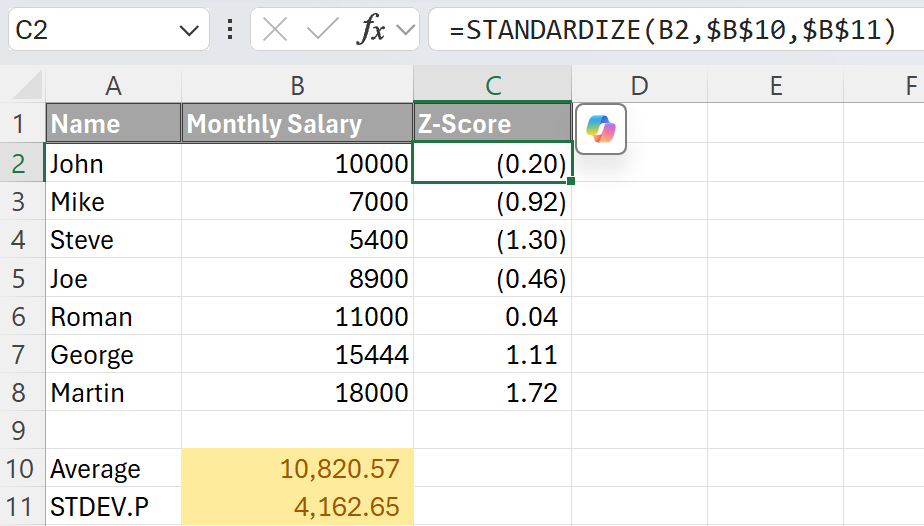The width and height of the screenshot is (924, 526).
Task: Cancel formula entry with the X icon
Action: click(275, 29)
